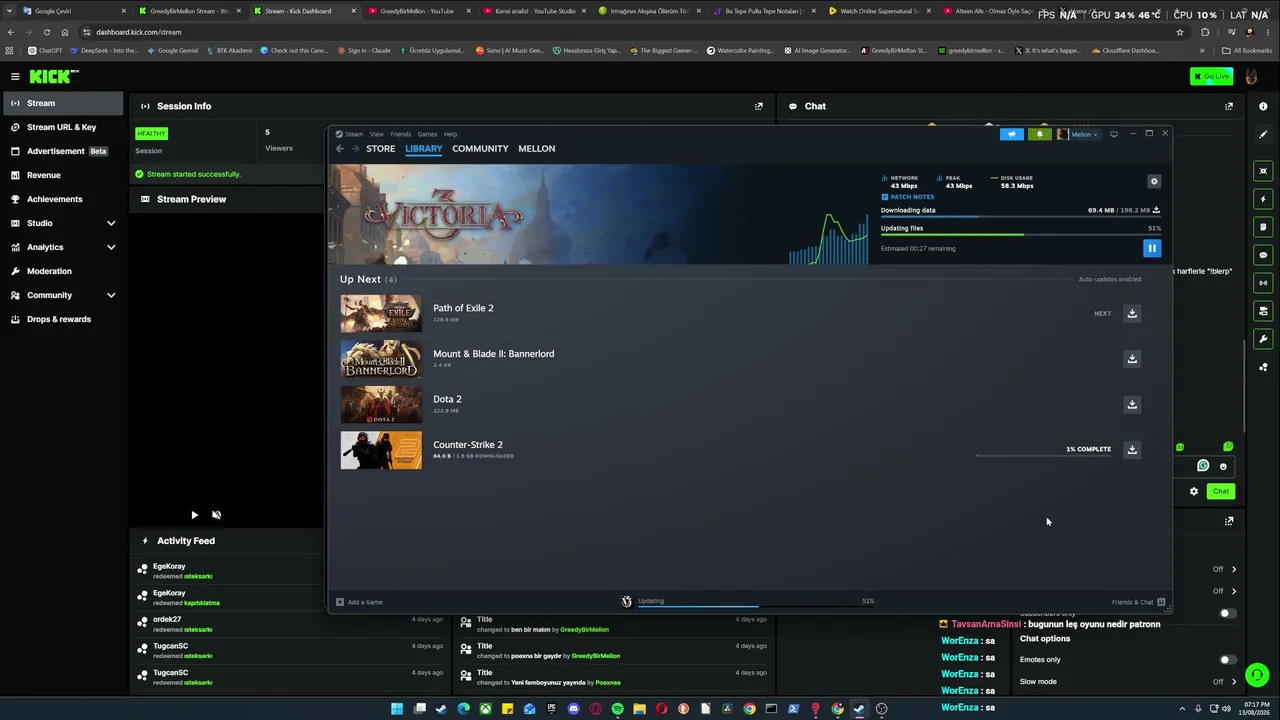Image resolution: width=1280 pixels, height=720 pixels.
Task: Open Steam download settings gear
Action: pos(1154,181)
